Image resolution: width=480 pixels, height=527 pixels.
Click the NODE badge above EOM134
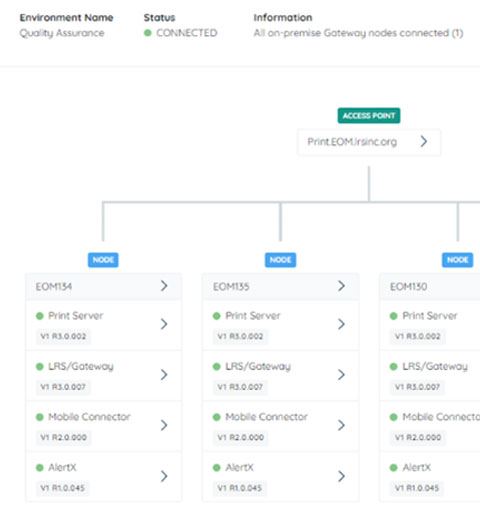tap(103, 260)
